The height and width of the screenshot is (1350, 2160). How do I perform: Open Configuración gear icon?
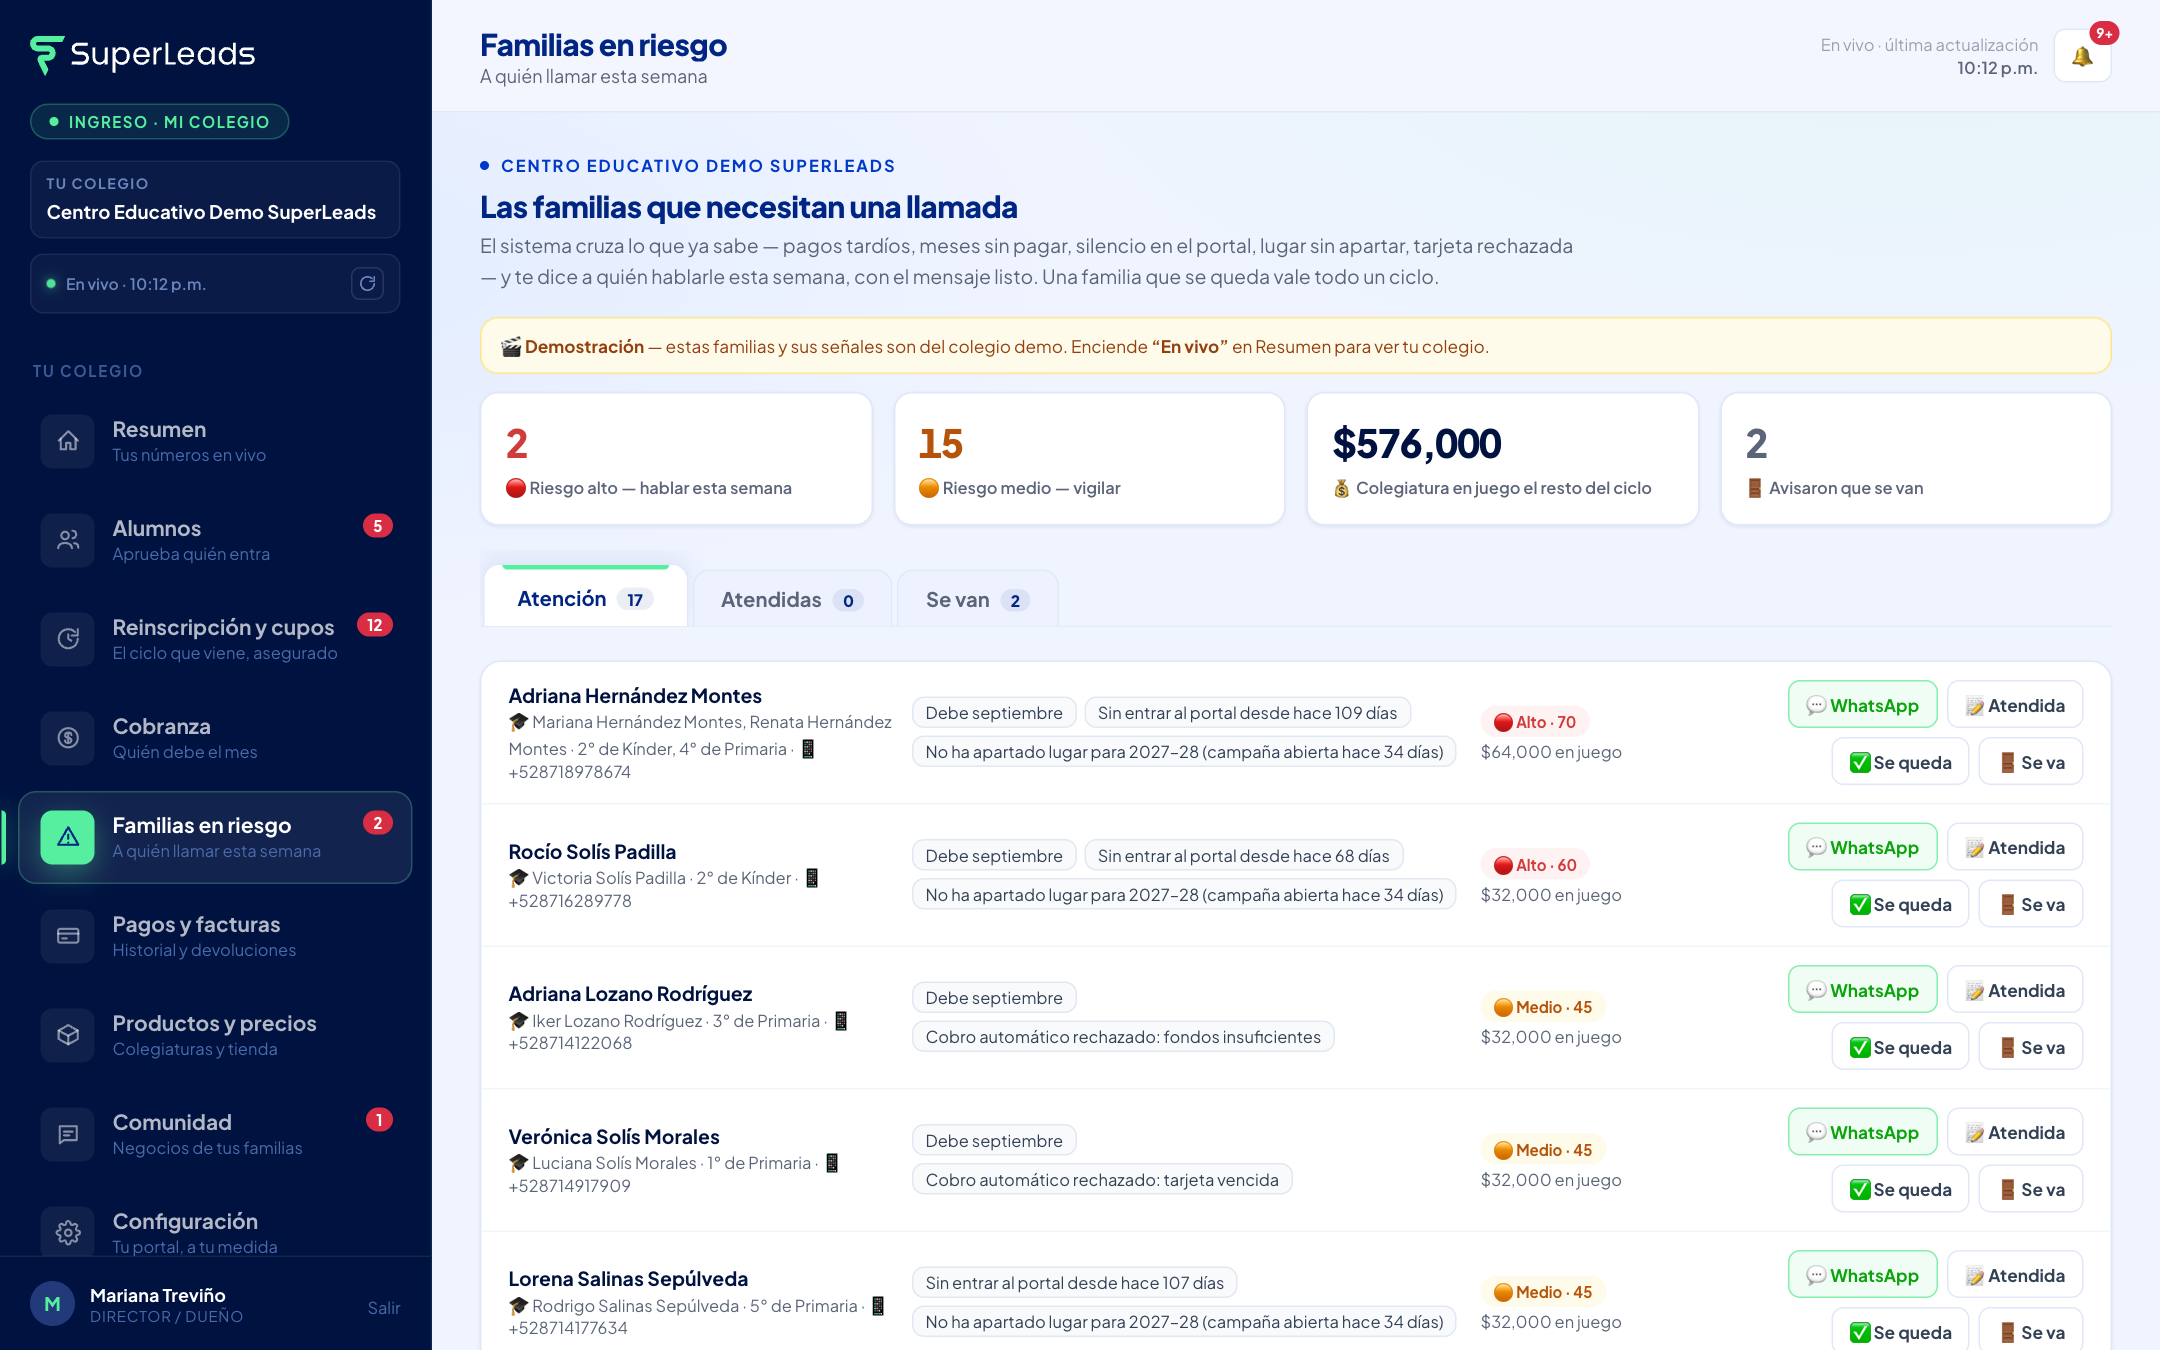[x=68, y=1233]
